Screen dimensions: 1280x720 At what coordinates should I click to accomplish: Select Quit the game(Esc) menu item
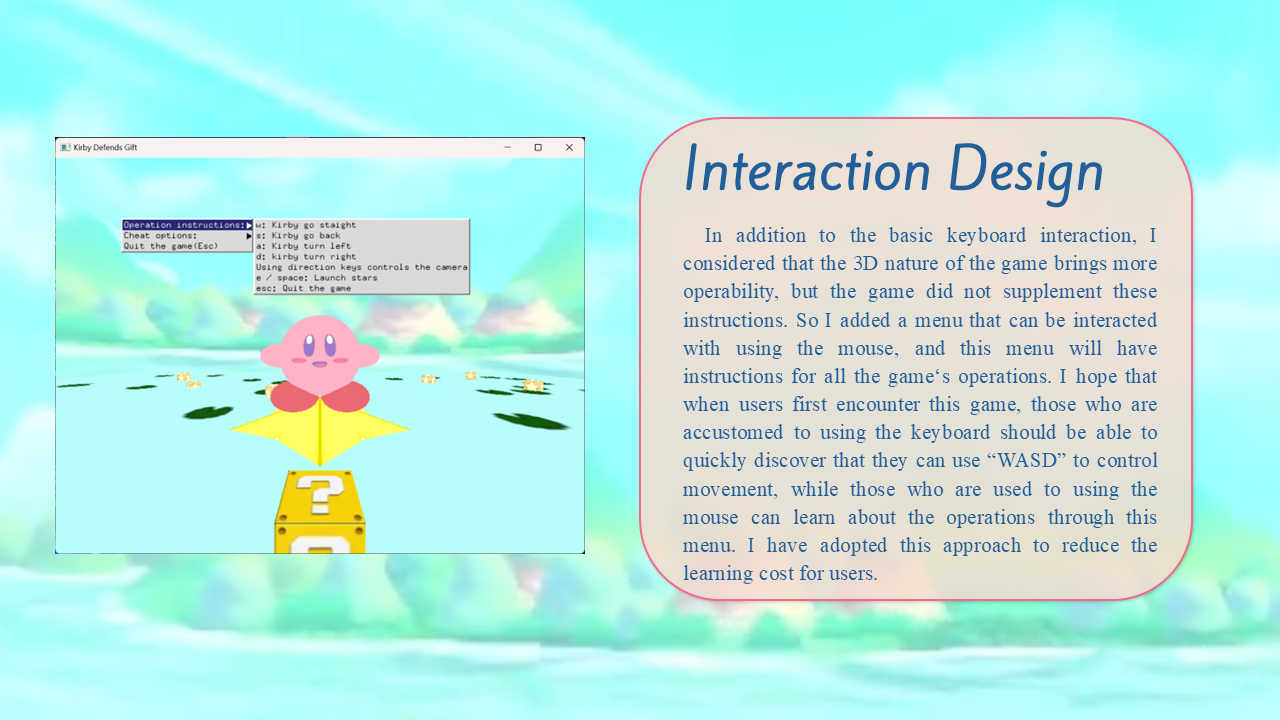(x=188, y=246)
